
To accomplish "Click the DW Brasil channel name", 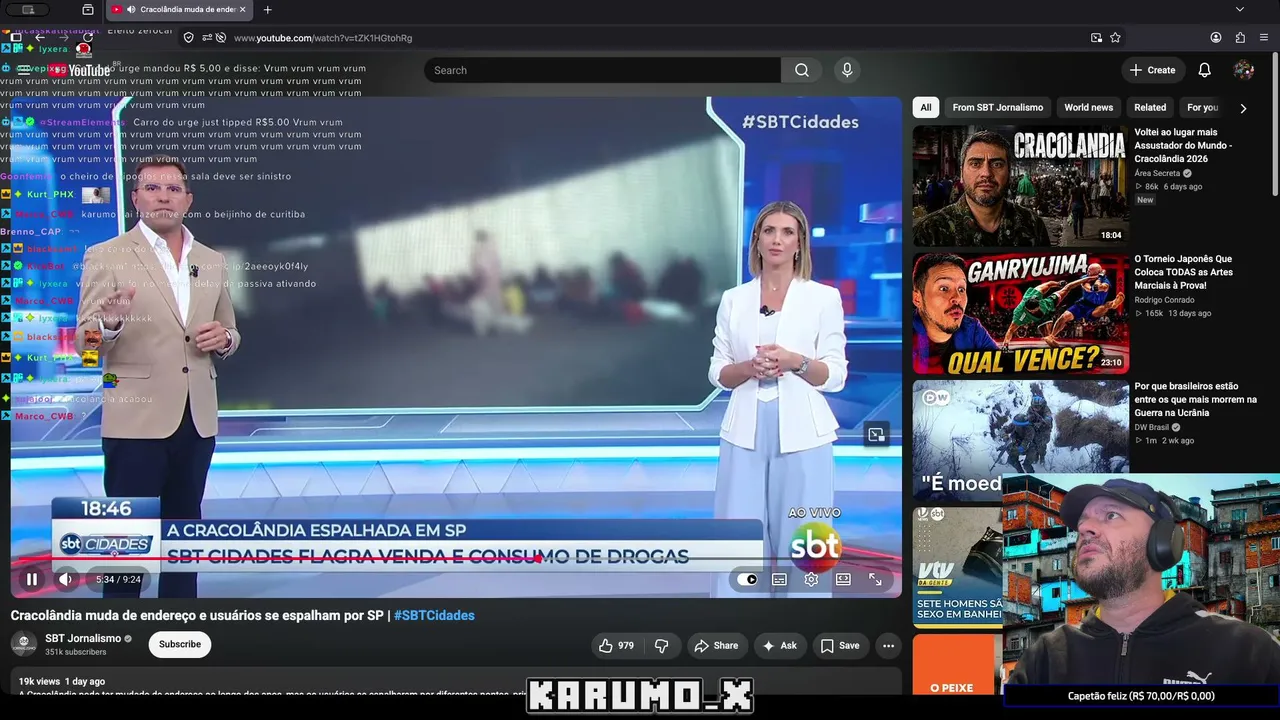I will tap(1151, 427).
